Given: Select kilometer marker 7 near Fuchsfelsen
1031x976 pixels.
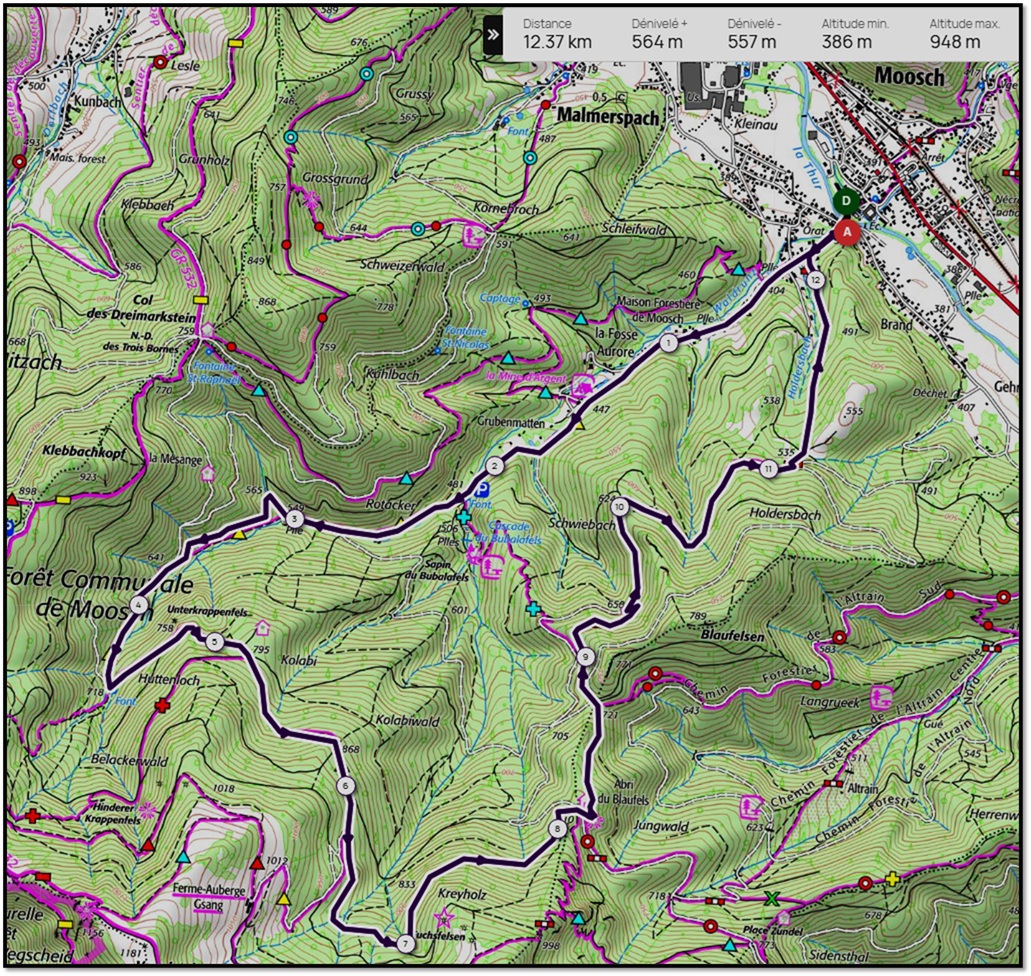Looking at the screenshot, I should (405, 943).
